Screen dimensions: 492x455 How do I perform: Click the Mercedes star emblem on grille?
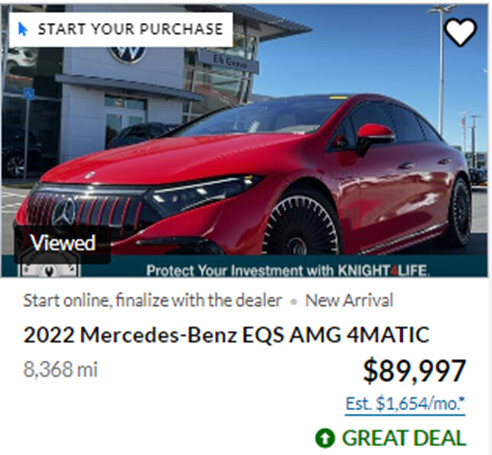pyautogui.click(x=63, y=212)
